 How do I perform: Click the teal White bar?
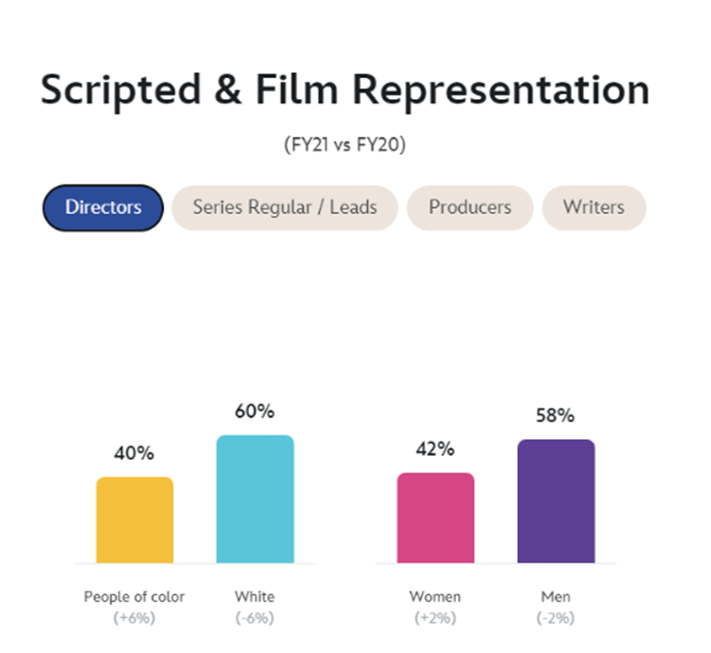[255, 499]
